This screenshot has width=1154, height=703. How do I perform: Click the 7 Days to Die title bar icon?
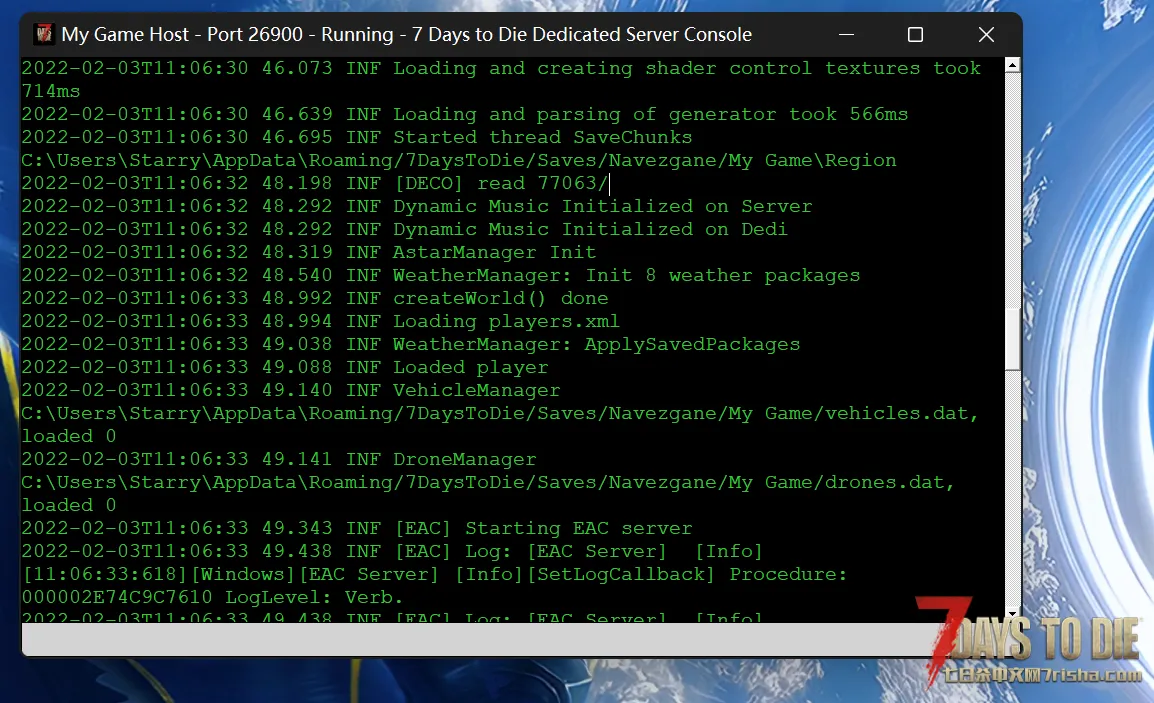pos(44,34)
